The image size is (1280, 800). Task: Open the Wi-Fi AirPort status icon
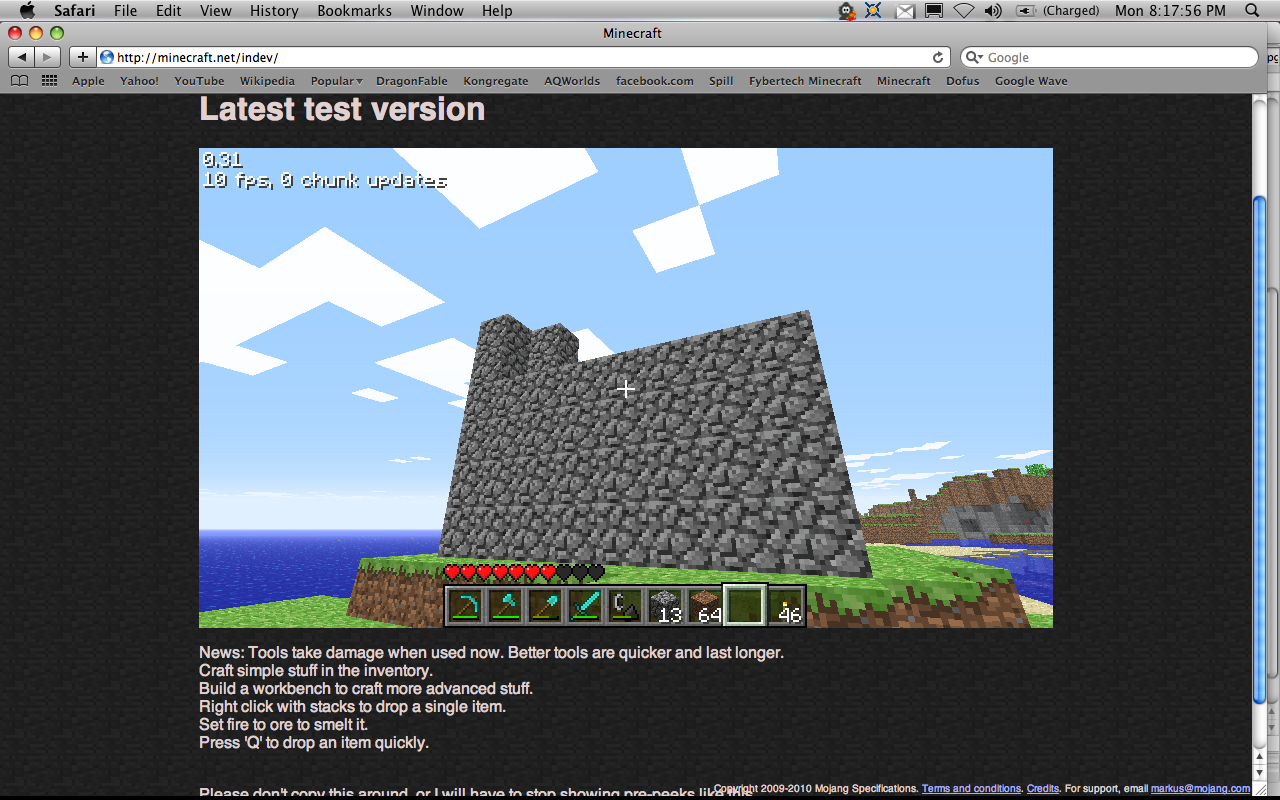click(x=964, y=10)
